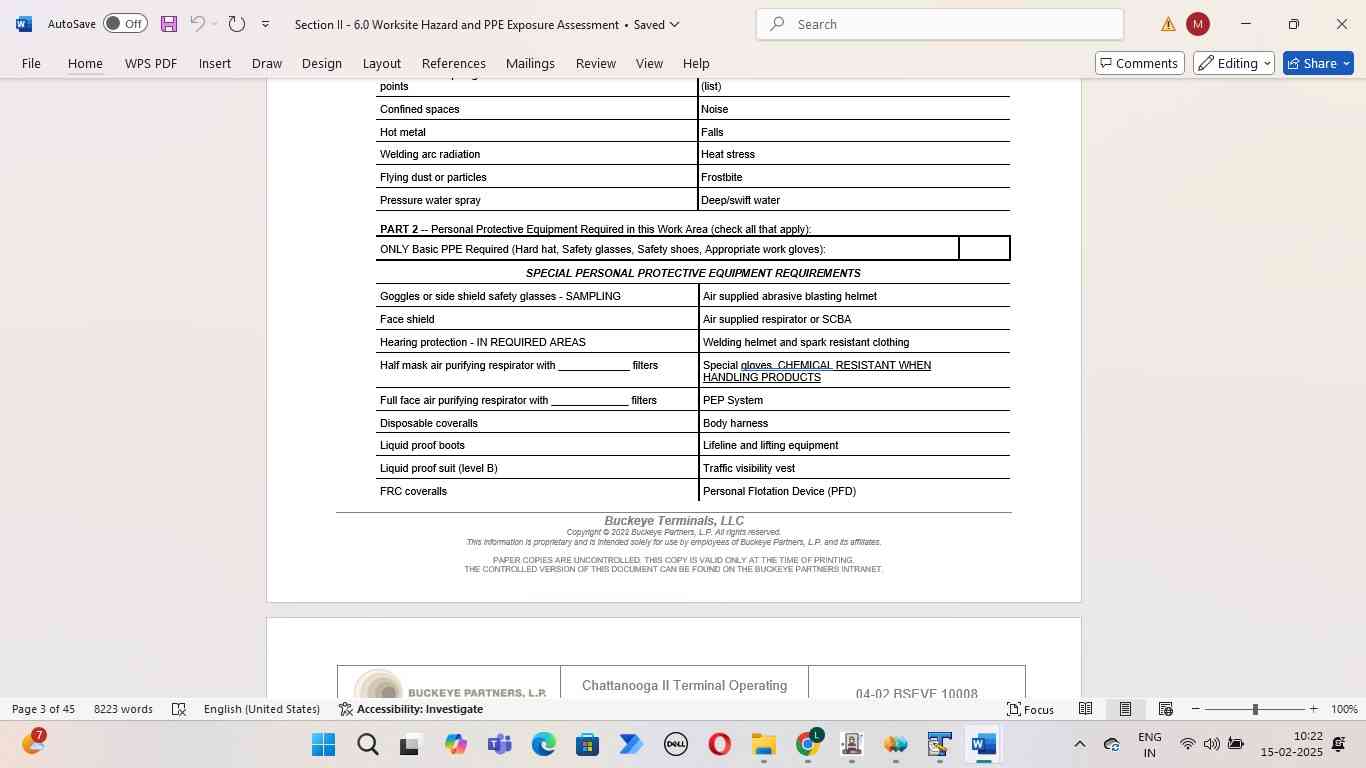Open the Review tab
Image resolution: width=1366 pixels, height=768 pixels.
(596, 63)
